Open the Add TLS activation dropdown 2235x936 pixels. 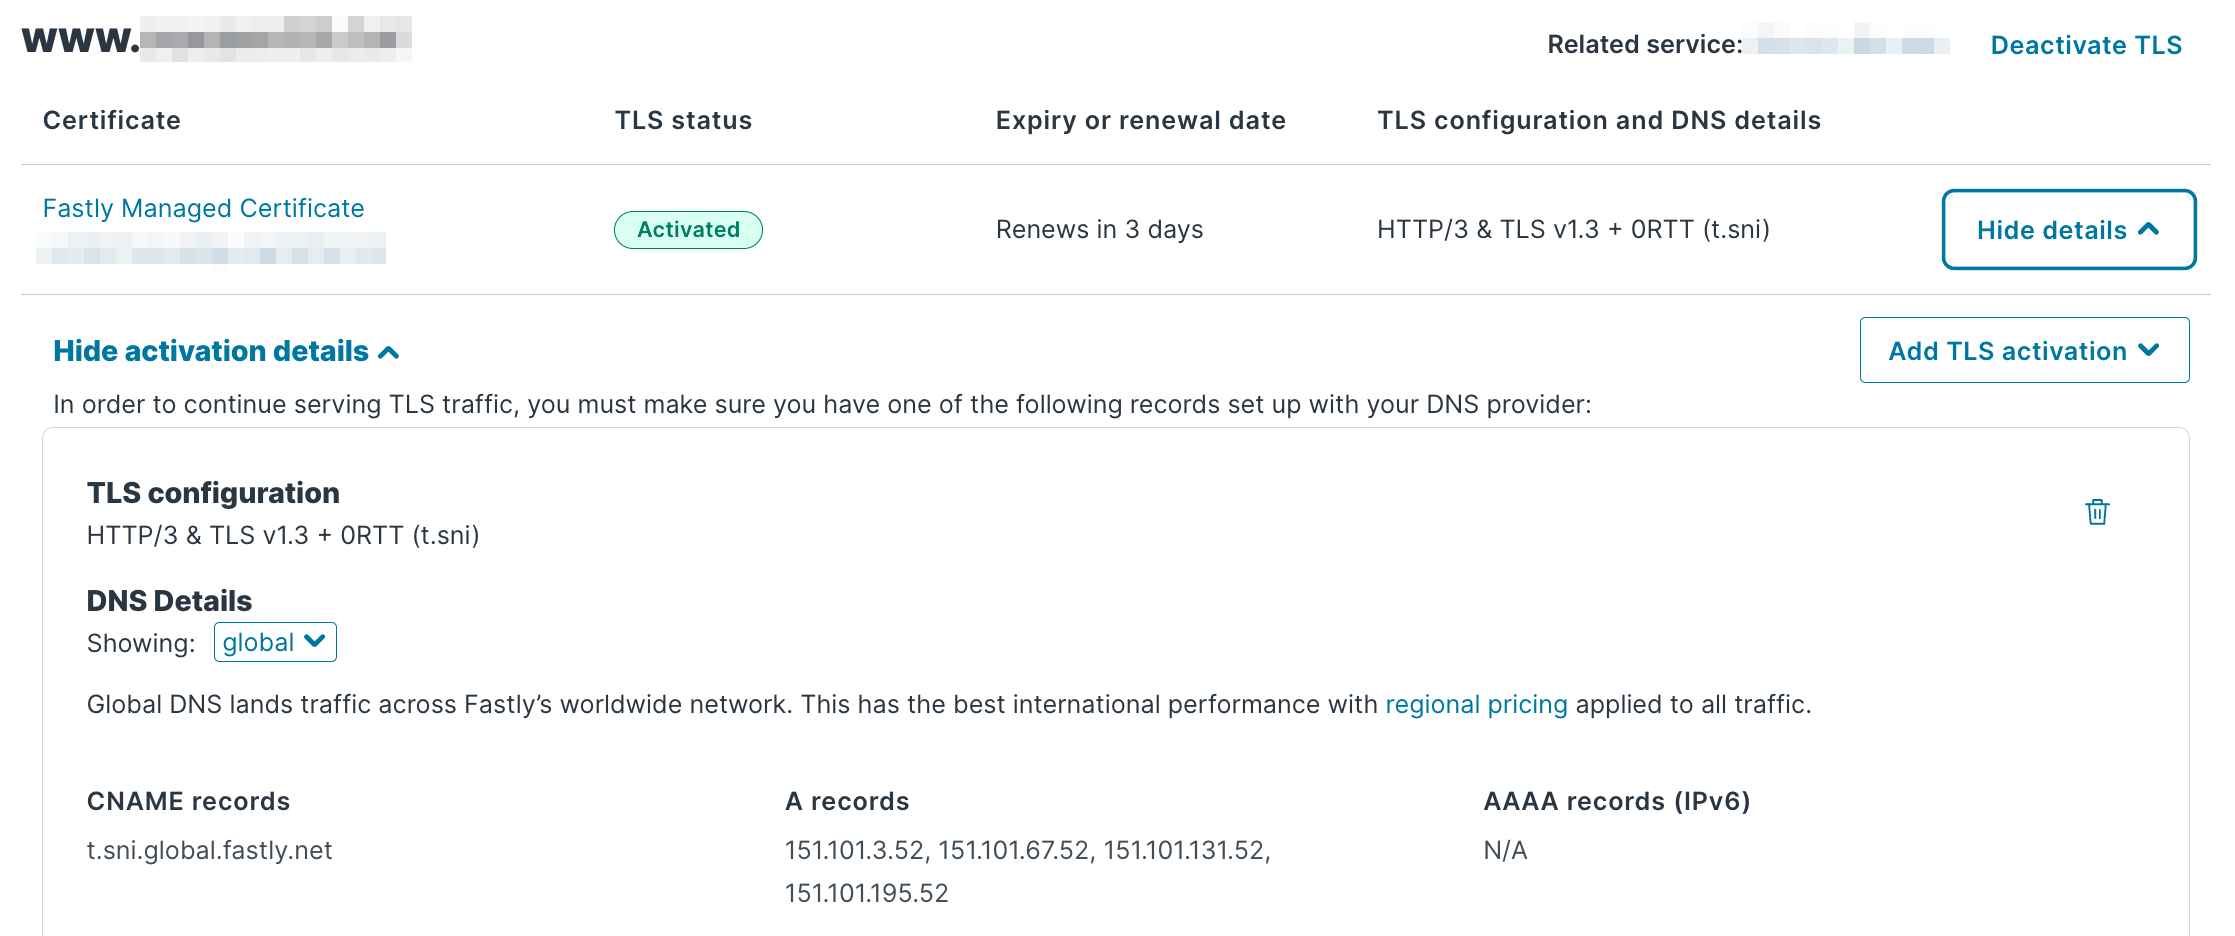pos(2024,351)
